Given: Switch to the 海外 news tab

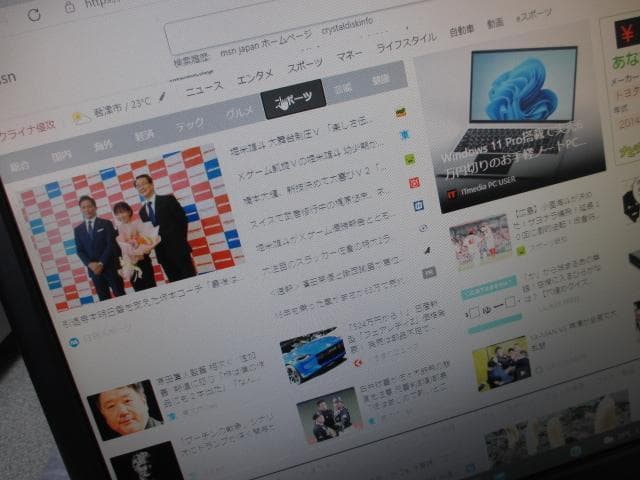Looking at the screenshot, I should [102, 145].
